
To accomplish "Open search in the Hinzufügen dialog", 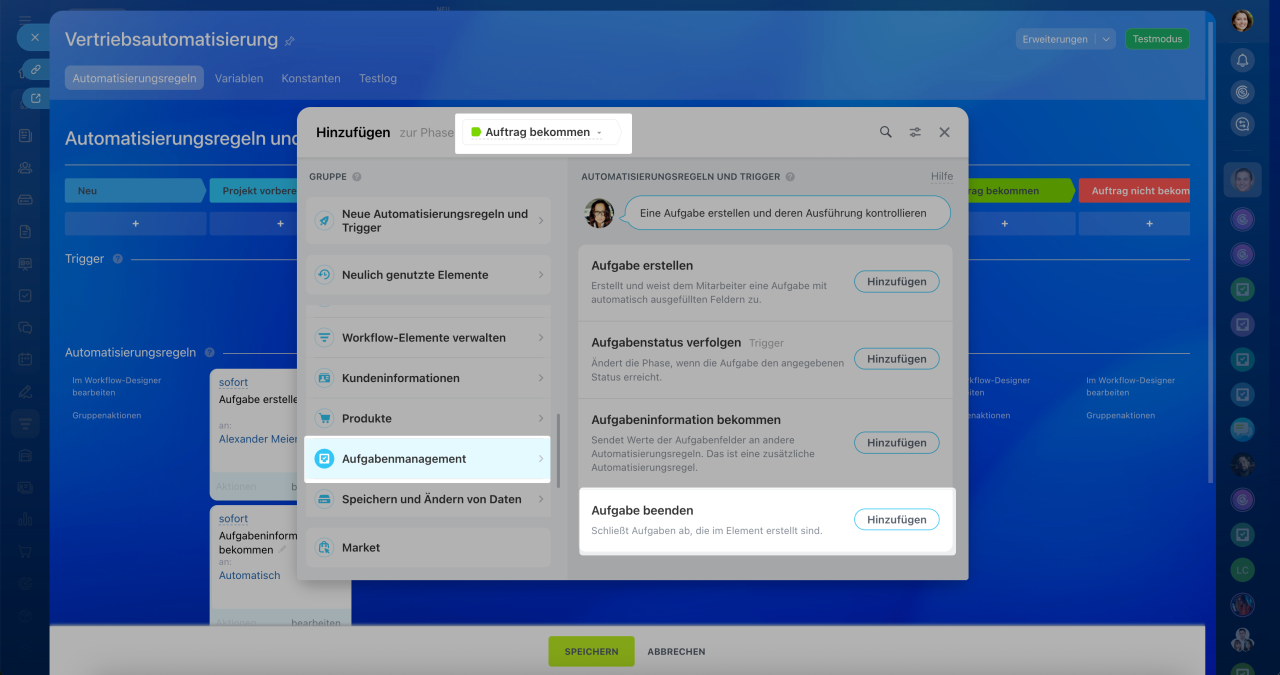I will pyautogui.click(x=885, y=132).
